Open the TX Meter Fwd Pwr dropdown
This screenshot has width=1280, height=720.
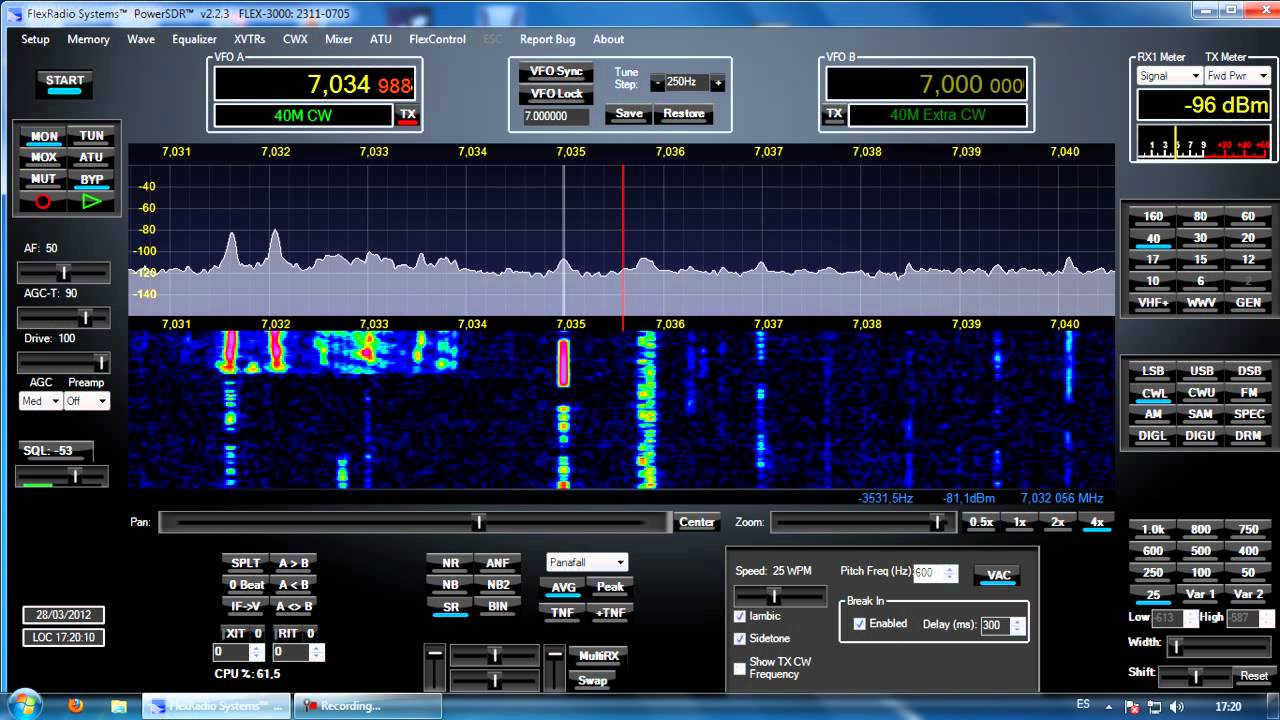click(x=1237, y=76)
